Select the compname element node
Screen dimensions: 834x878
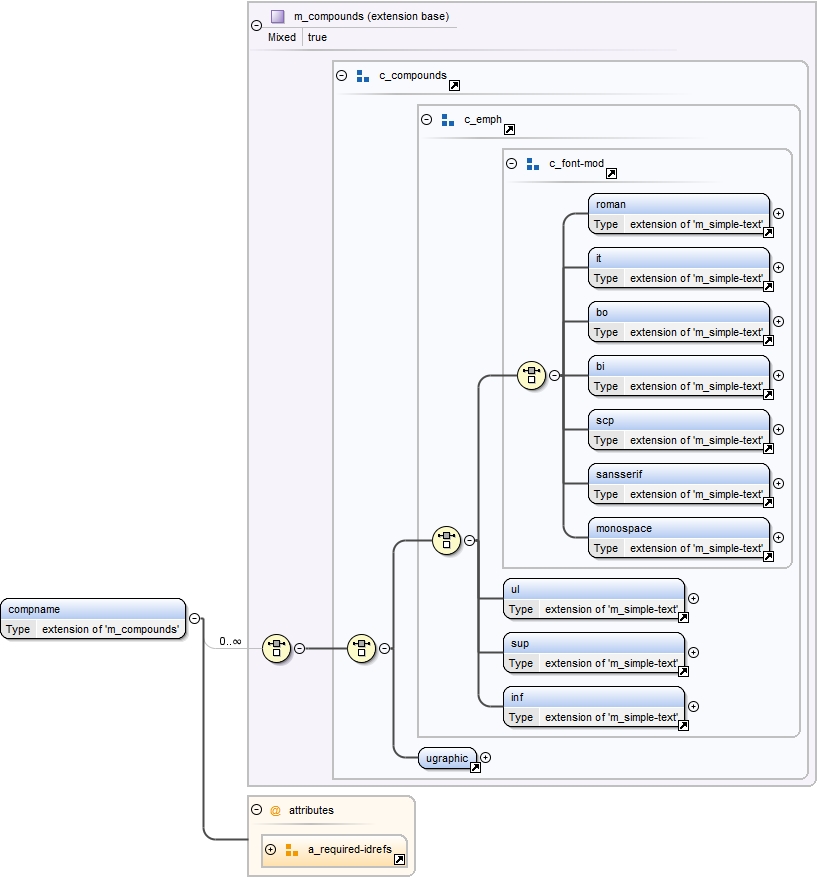tap(93, 609)
